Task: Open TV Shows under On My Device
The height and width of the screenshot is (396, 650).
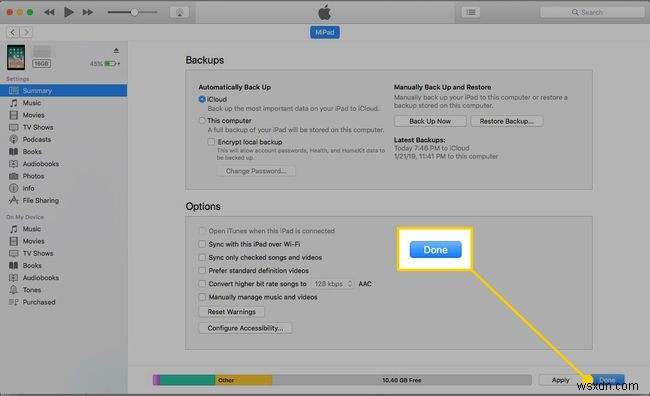Action: [63, 253]
